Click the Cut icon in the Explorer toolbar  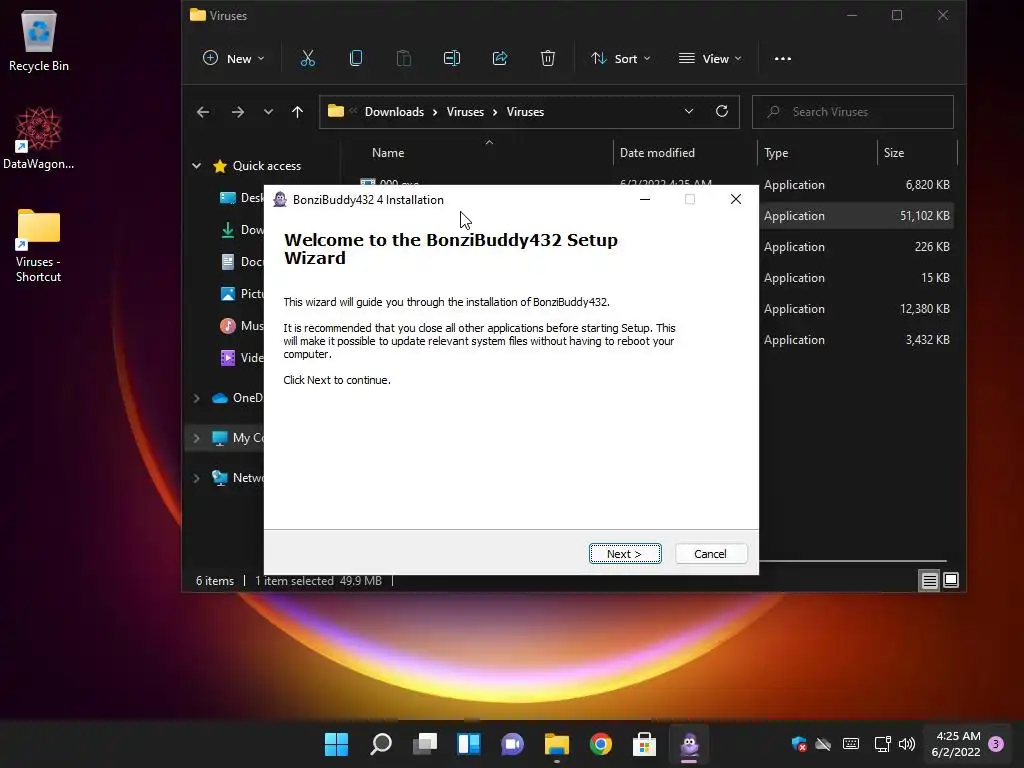click(308, 59)
